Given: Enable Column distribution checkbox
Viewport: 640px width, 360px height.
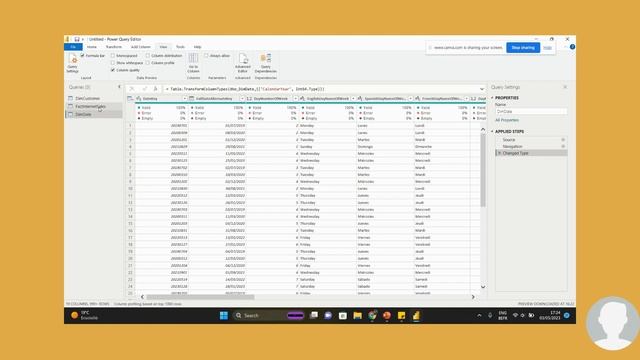Looking at the screenshot, I should (x=148, y=56).
